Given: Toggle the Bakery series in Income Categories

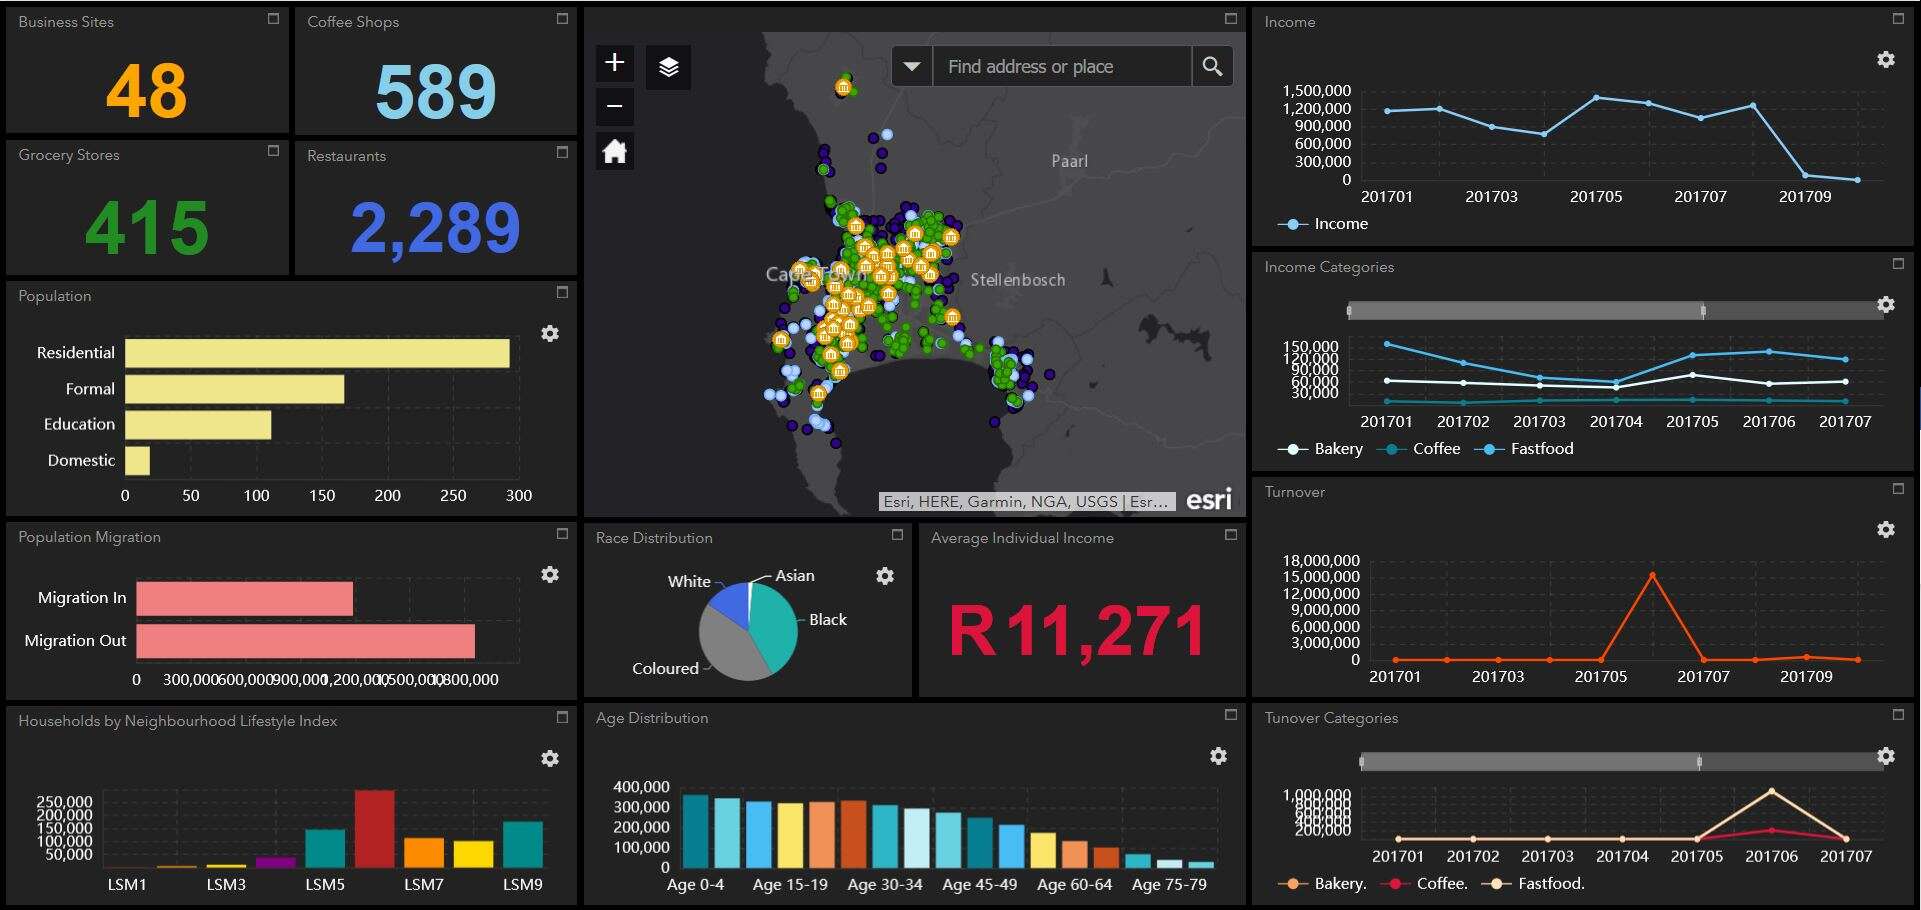Looking at the screenshot, I should [x=1324, y=449].
